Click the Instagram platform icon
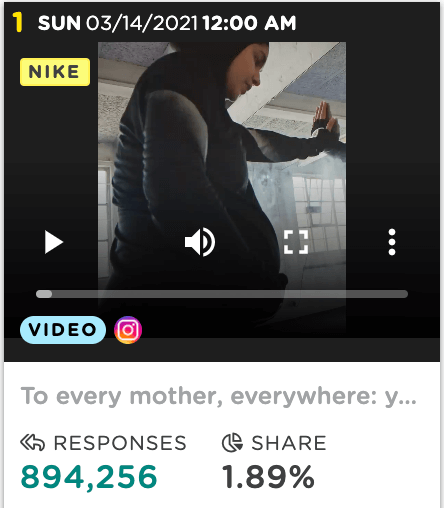 point(128,330)
